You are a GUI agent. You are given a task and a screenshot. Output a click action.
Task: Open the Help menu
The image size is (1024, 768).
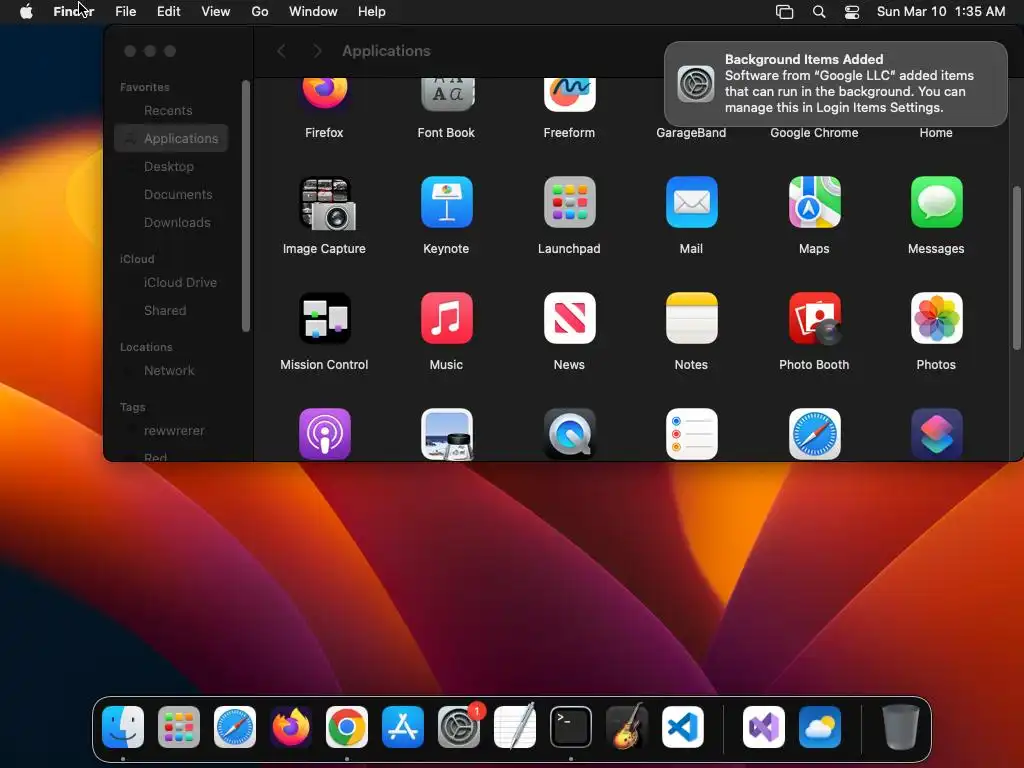(x=372, y=12)
